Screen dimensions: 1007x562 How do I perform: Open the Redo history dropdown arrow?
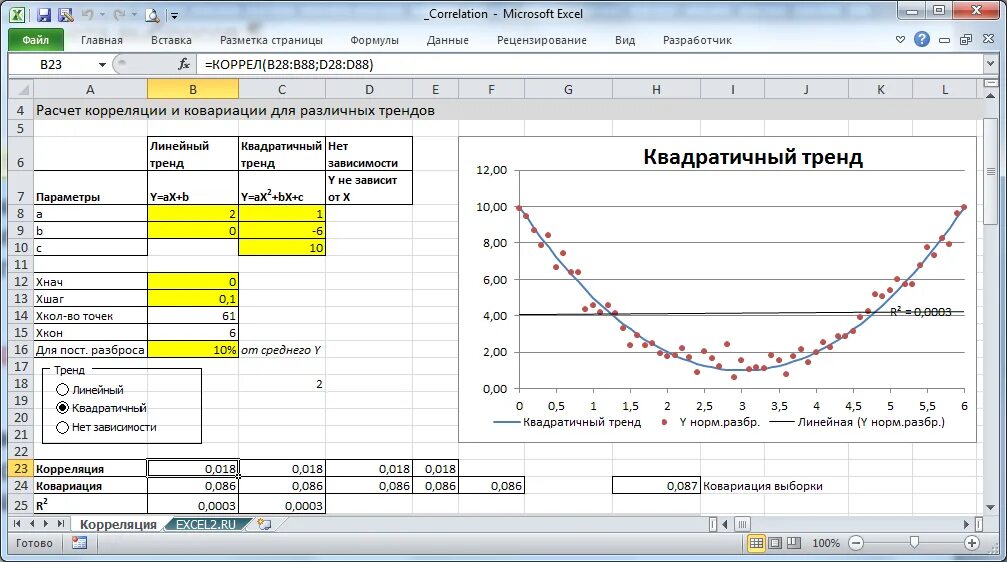[134, 14]
